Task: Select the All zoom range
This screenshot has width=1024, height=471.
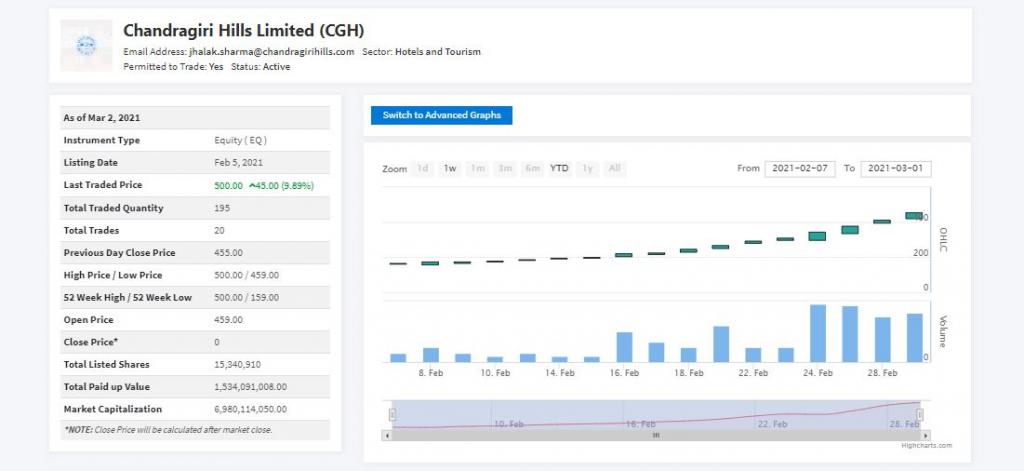Action: pos(615,169)
